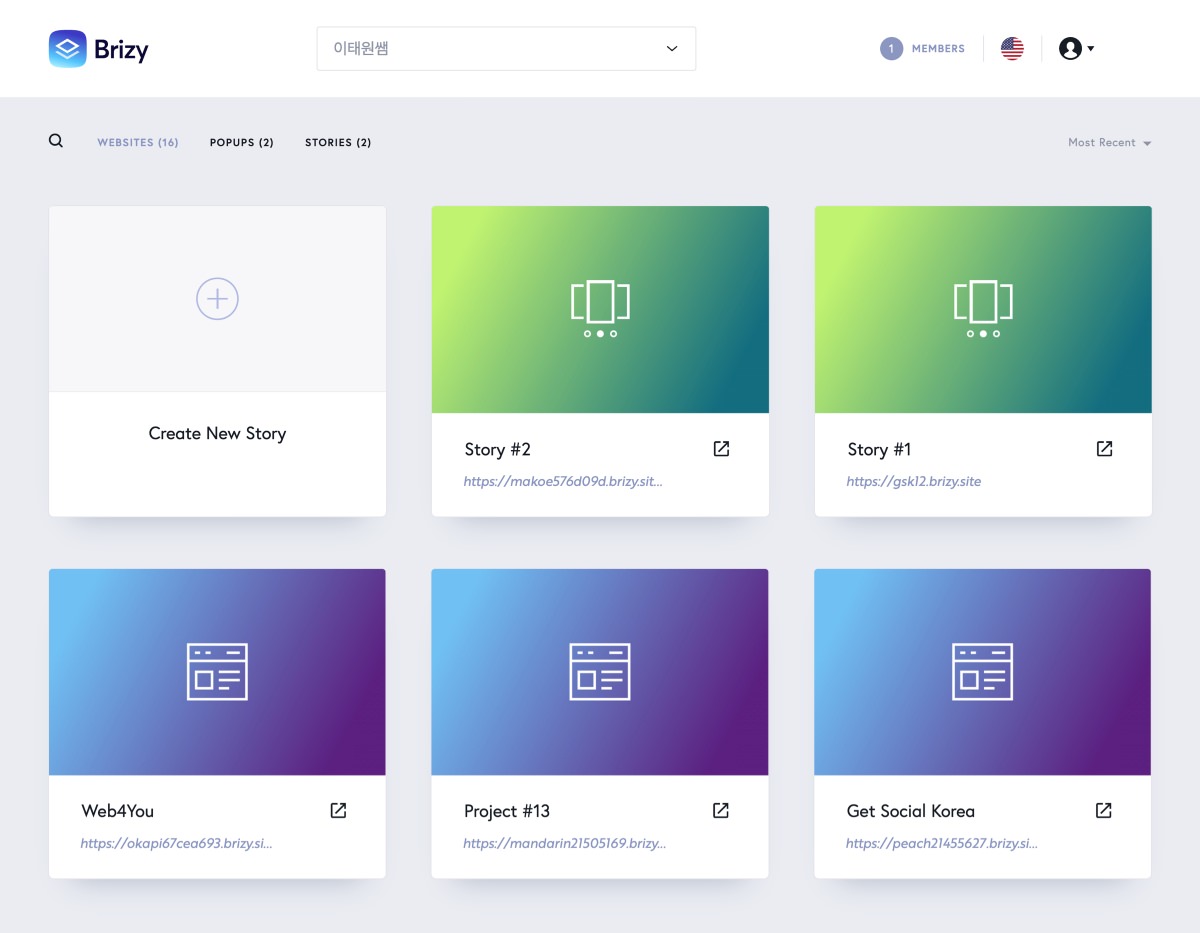Open the gsk12.brizy.site URL link
This screenshot has height=933, width=1200.
(x=913, y=481)
